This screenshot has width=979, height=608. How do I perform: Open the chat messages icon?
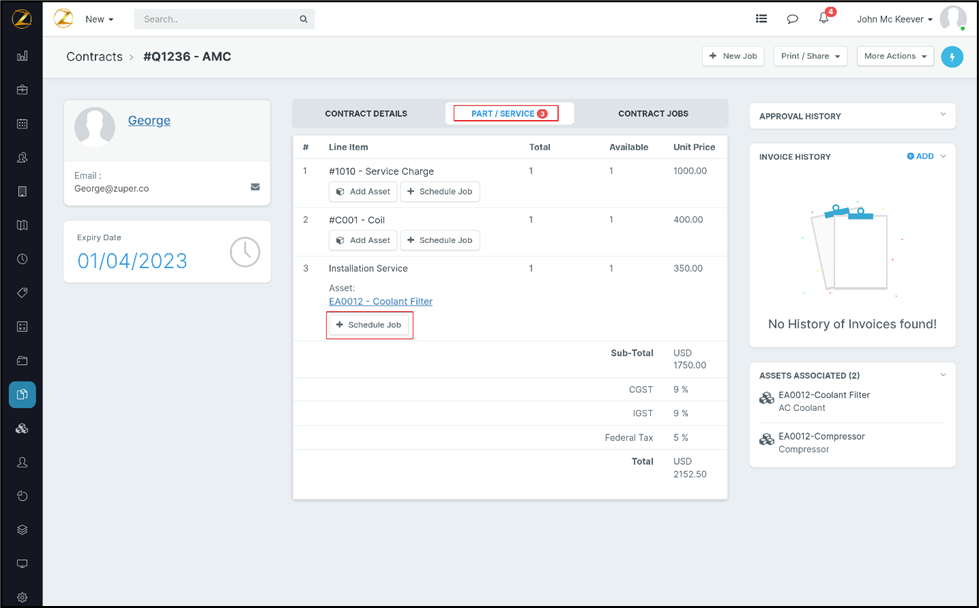point(792,19)
